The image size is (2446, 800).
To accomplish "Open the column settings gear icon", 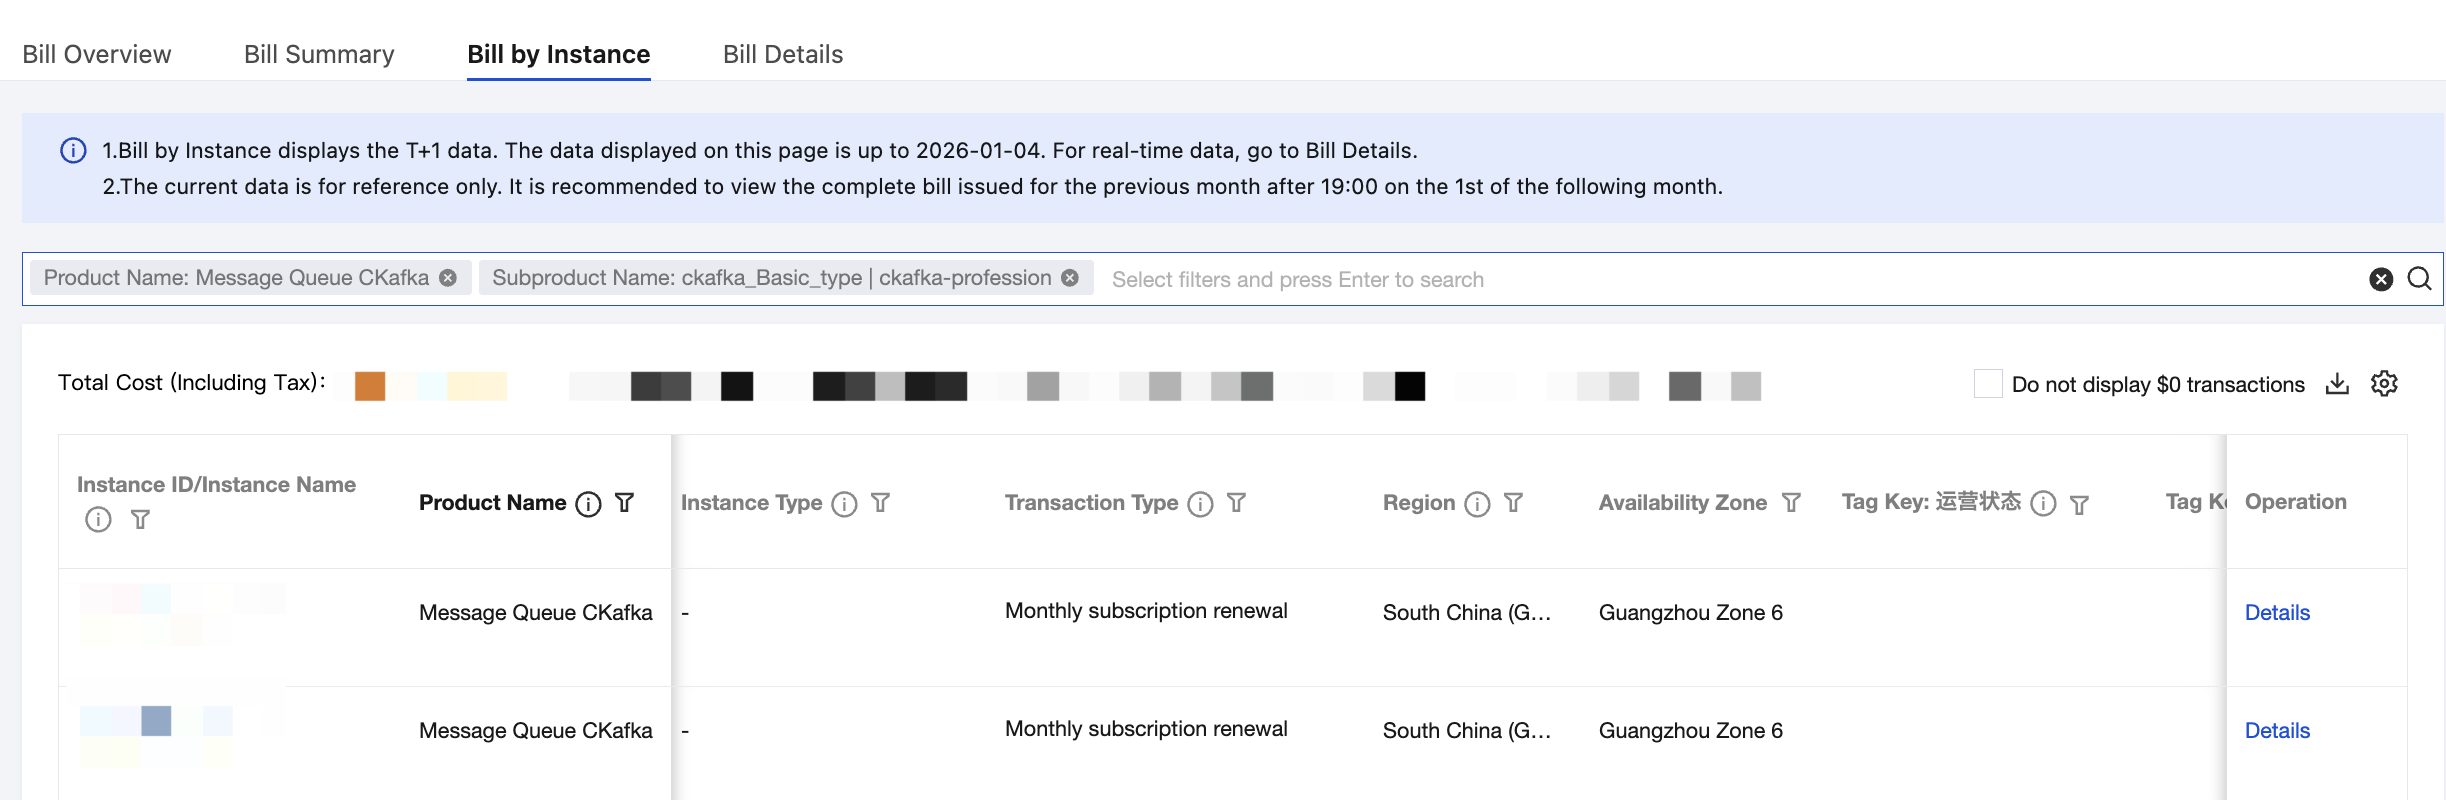I will 2384,384.
